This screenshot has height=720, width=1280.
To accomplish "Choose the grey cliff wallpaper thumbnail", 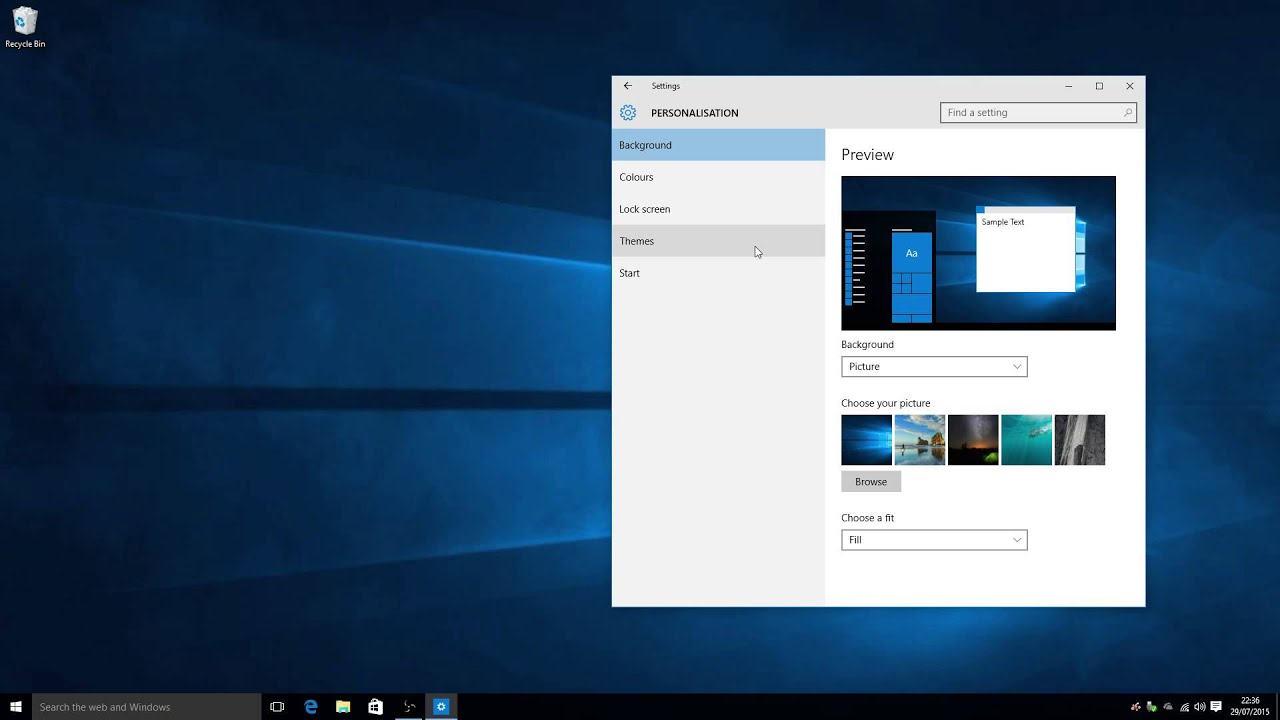I will (1080, 440).
